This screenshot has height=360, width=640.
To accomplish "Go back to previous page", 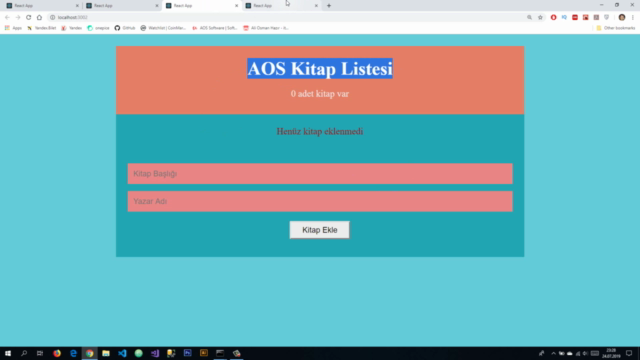I will 7,17.
